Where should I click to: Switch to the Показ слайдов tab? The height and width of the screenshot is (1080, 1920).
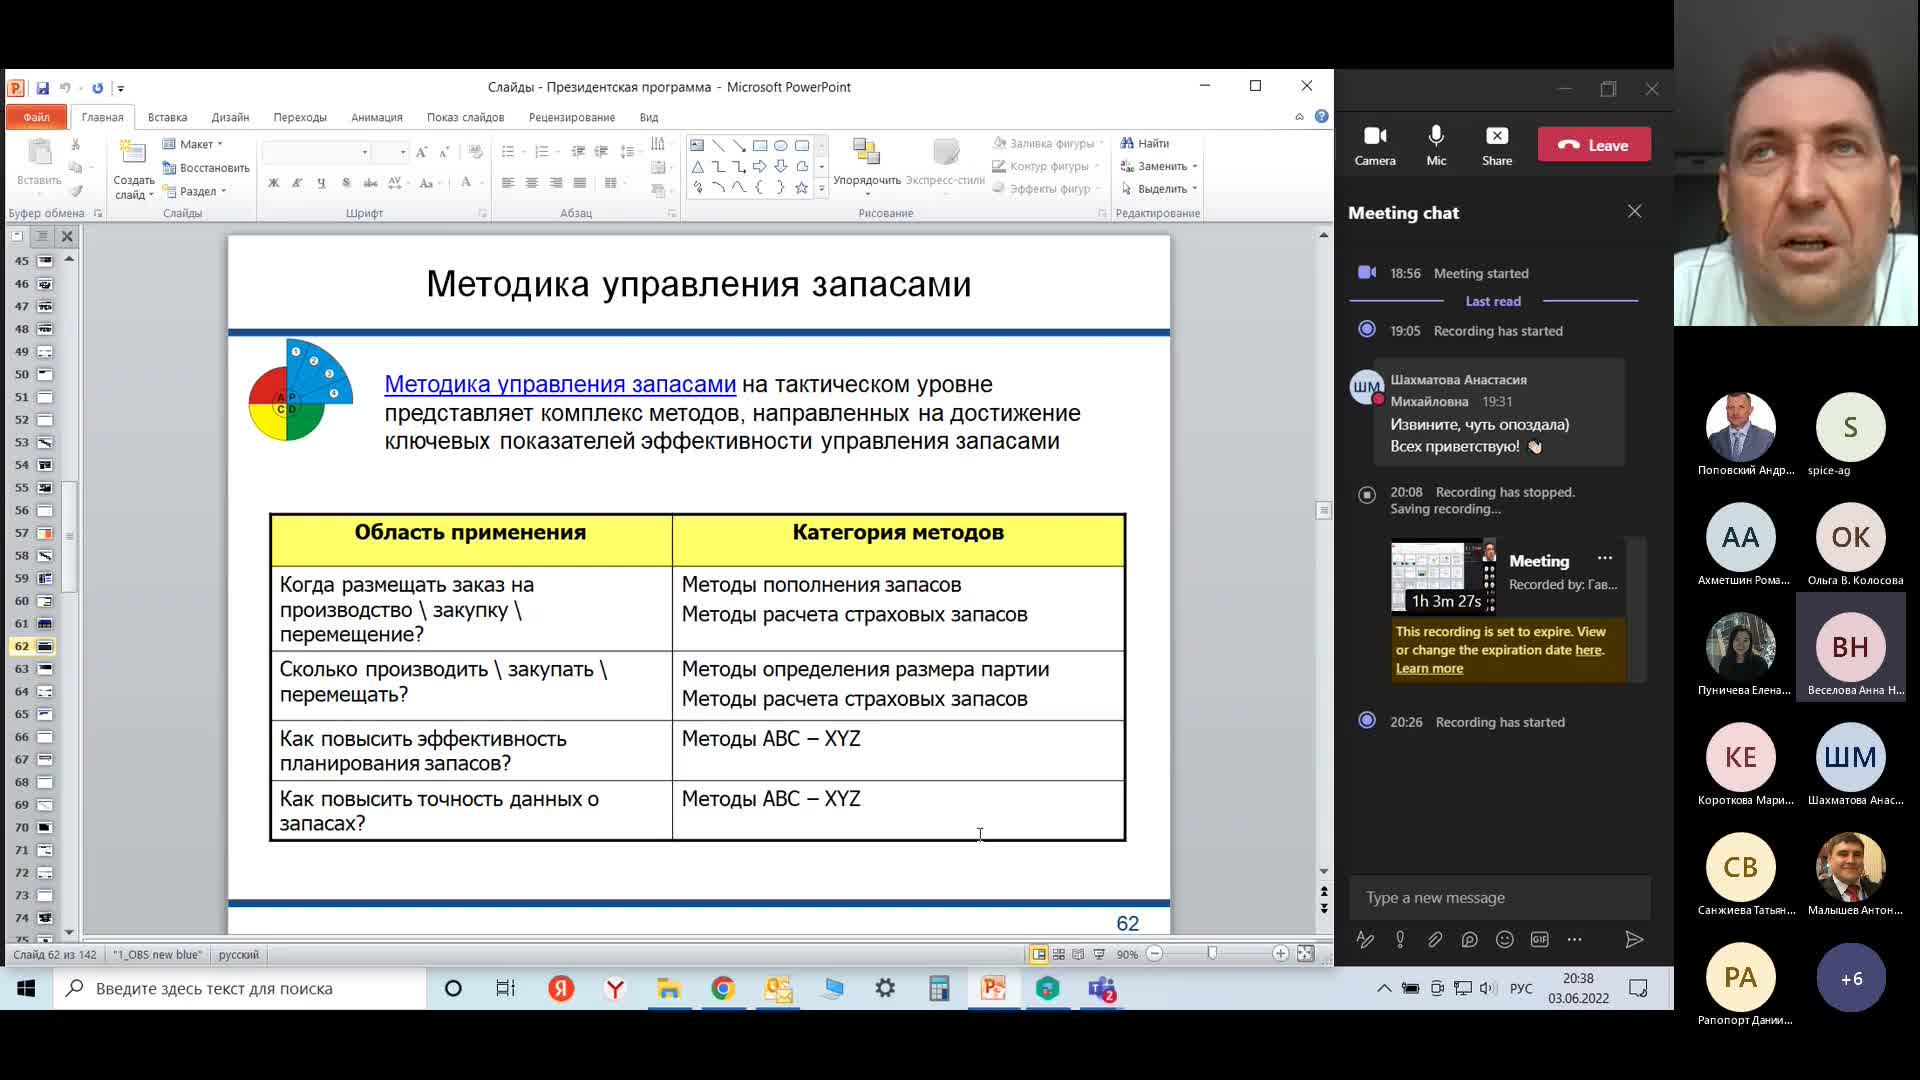coord(465,117)
